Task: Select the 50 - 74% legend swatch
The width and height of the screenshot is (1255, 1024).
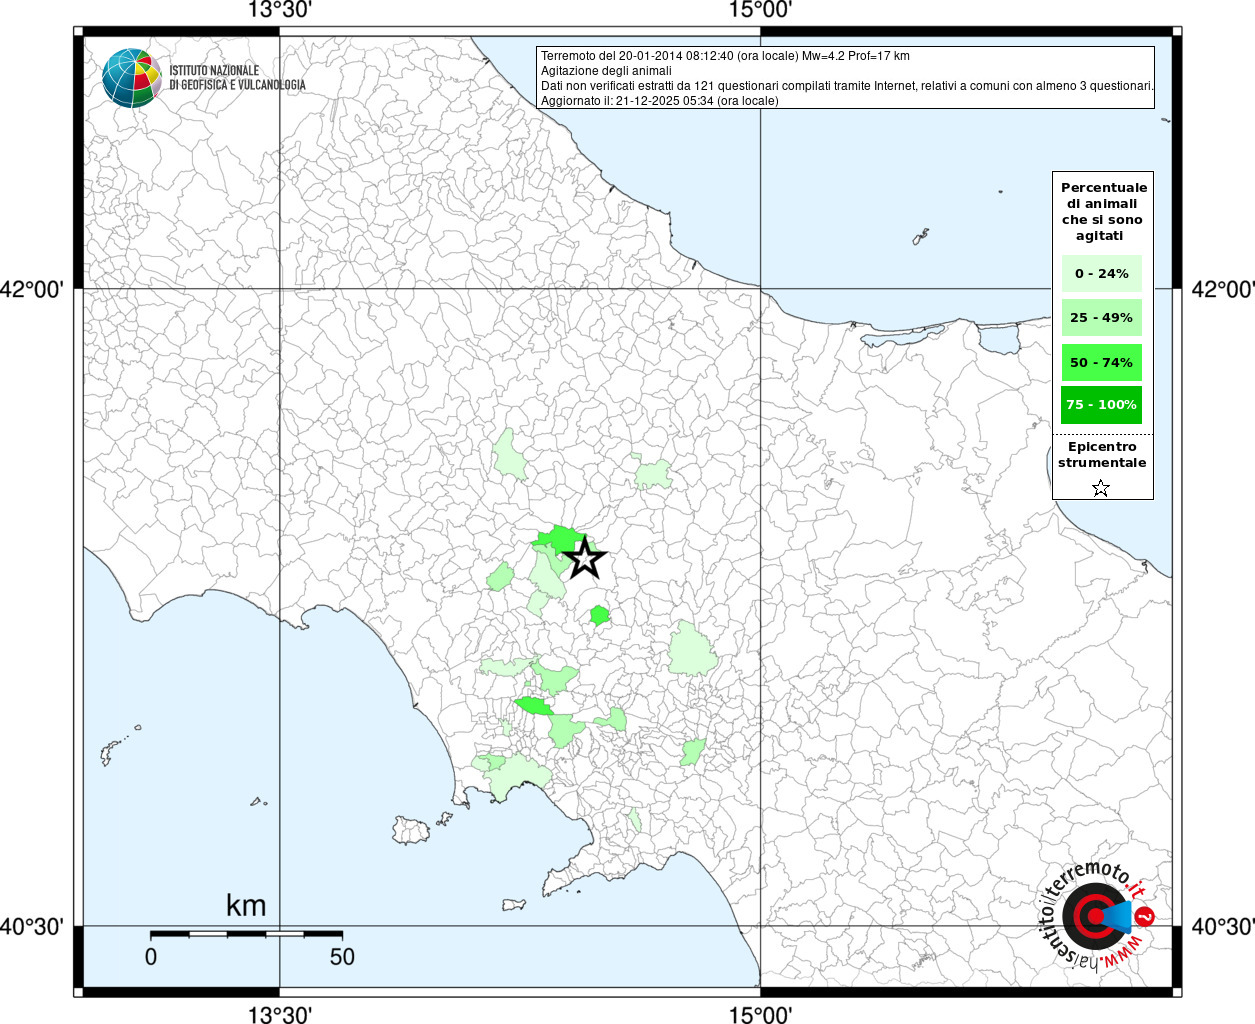Action: (x=1101, y=362)
